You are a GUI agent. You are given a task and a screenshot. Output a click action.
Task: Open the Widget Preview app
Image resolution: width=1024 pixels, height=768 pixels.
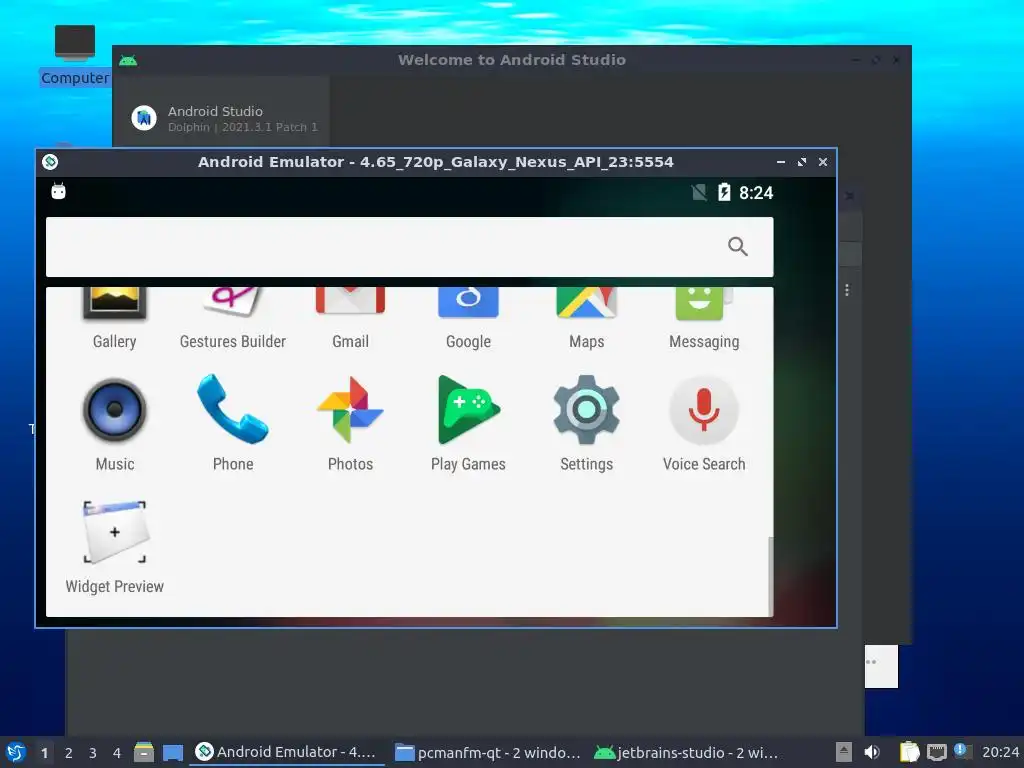click(x=114, y=547)
